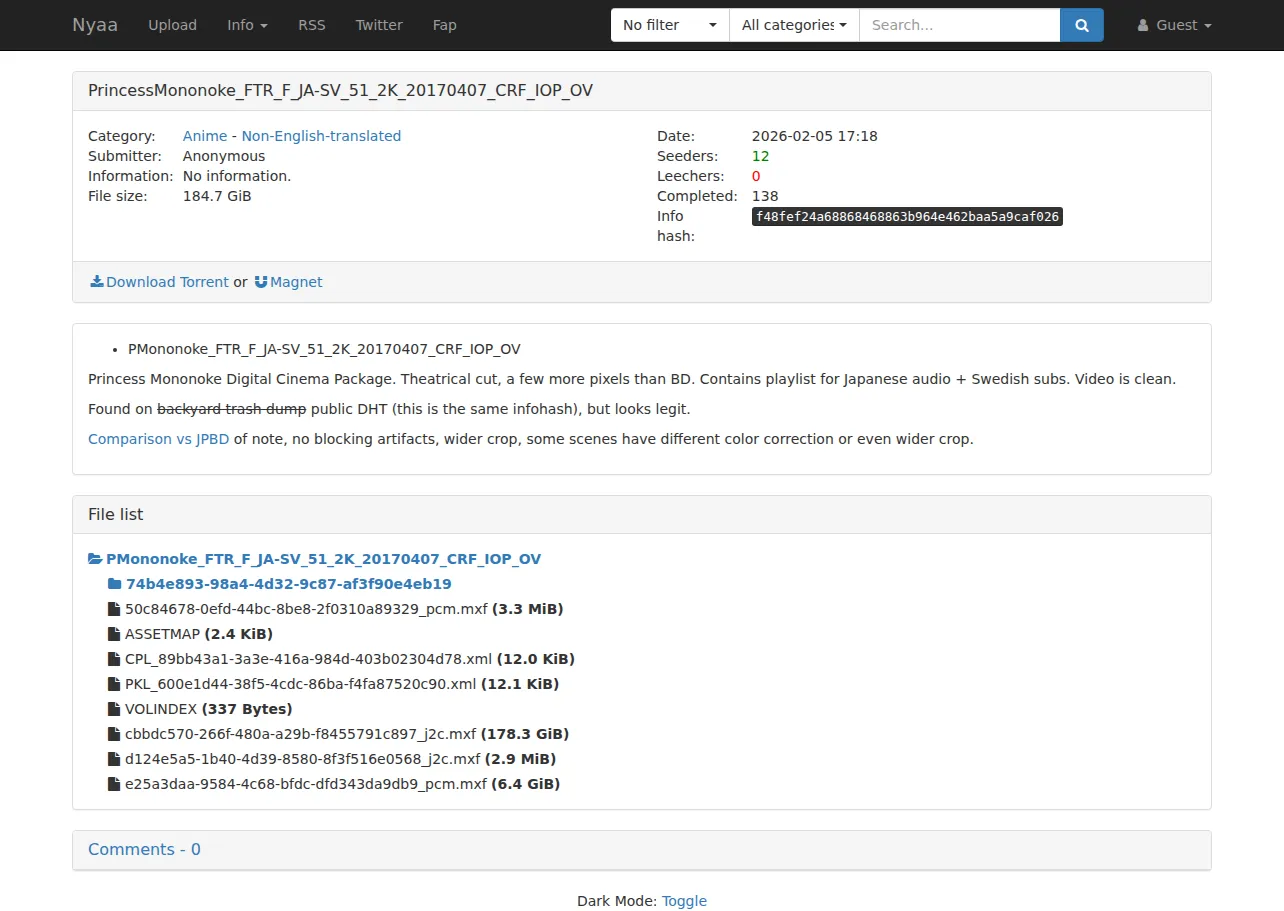Screen dimensions: 1284x911
Task: Open the RSS feed link
Action: pyautogui.click(x=312, y=25)
